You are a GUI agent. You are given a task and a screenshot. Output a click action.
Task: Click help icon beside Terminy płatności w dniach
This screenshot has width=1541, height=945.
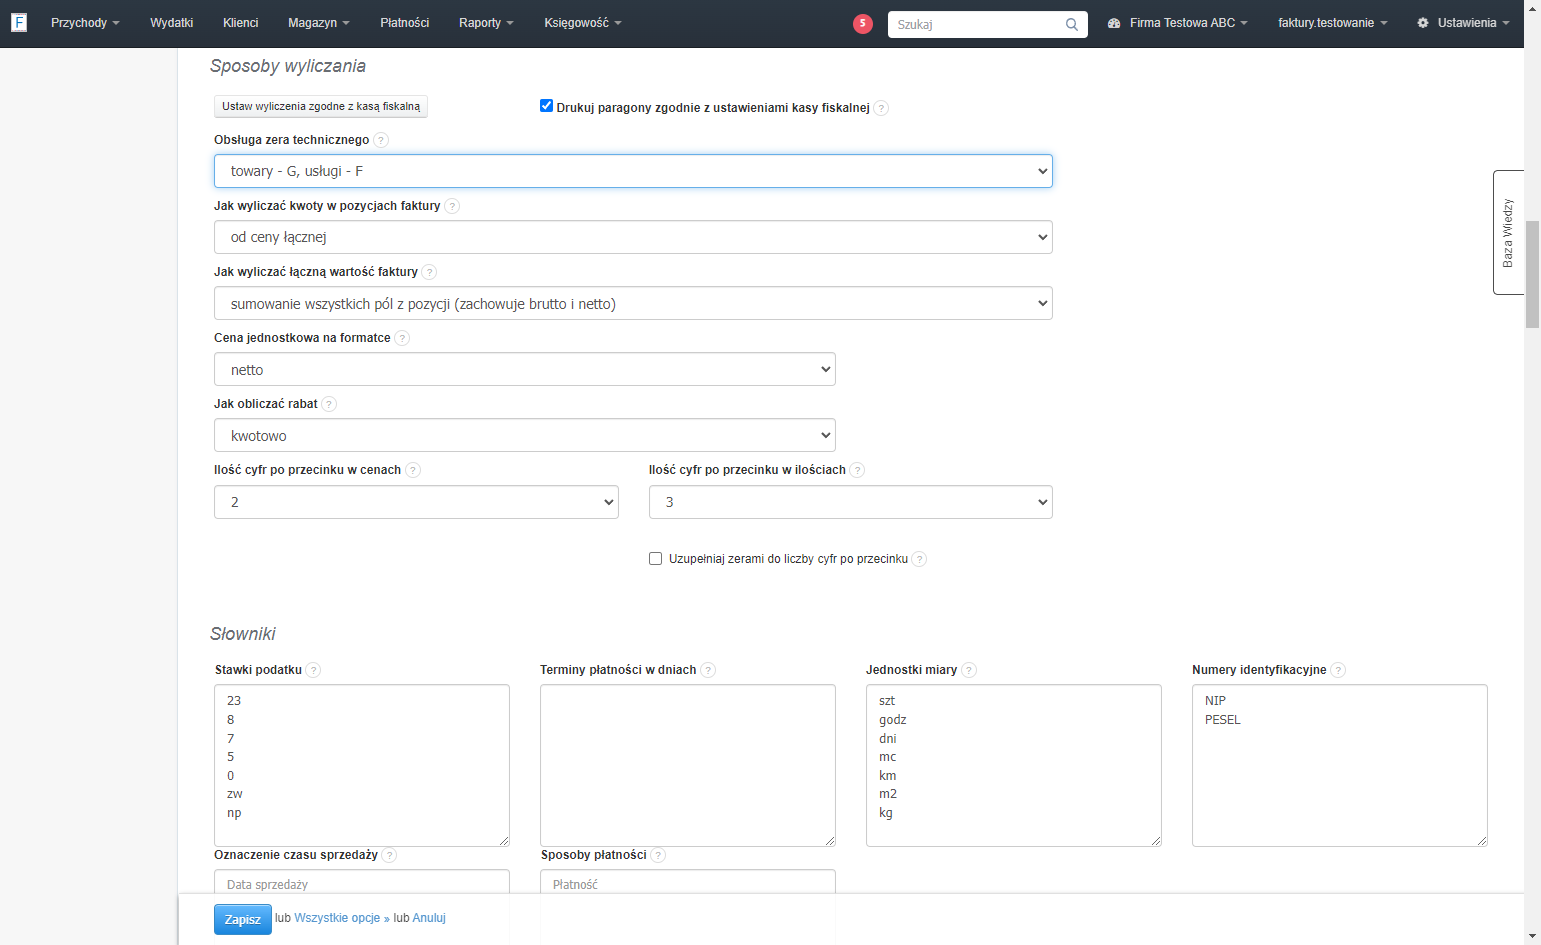pyautogui.click(x=708, y=670)
